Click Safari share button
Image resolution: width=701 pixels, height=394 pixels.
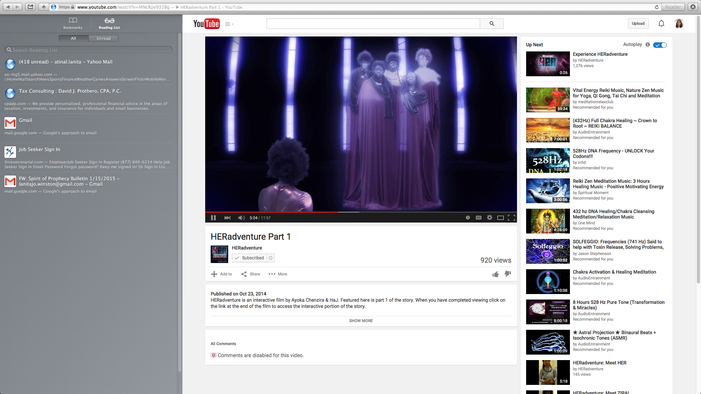(30, 7)
